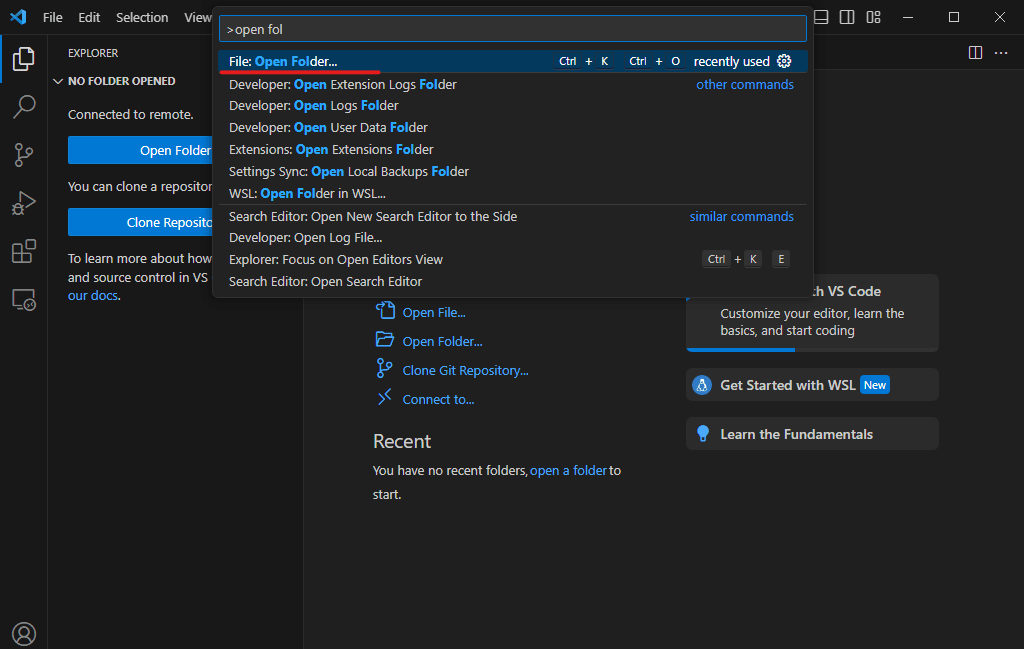Open the Extensions view
Image resolution: width=1024 pixels, height=649 pixels.
[24, 251]
